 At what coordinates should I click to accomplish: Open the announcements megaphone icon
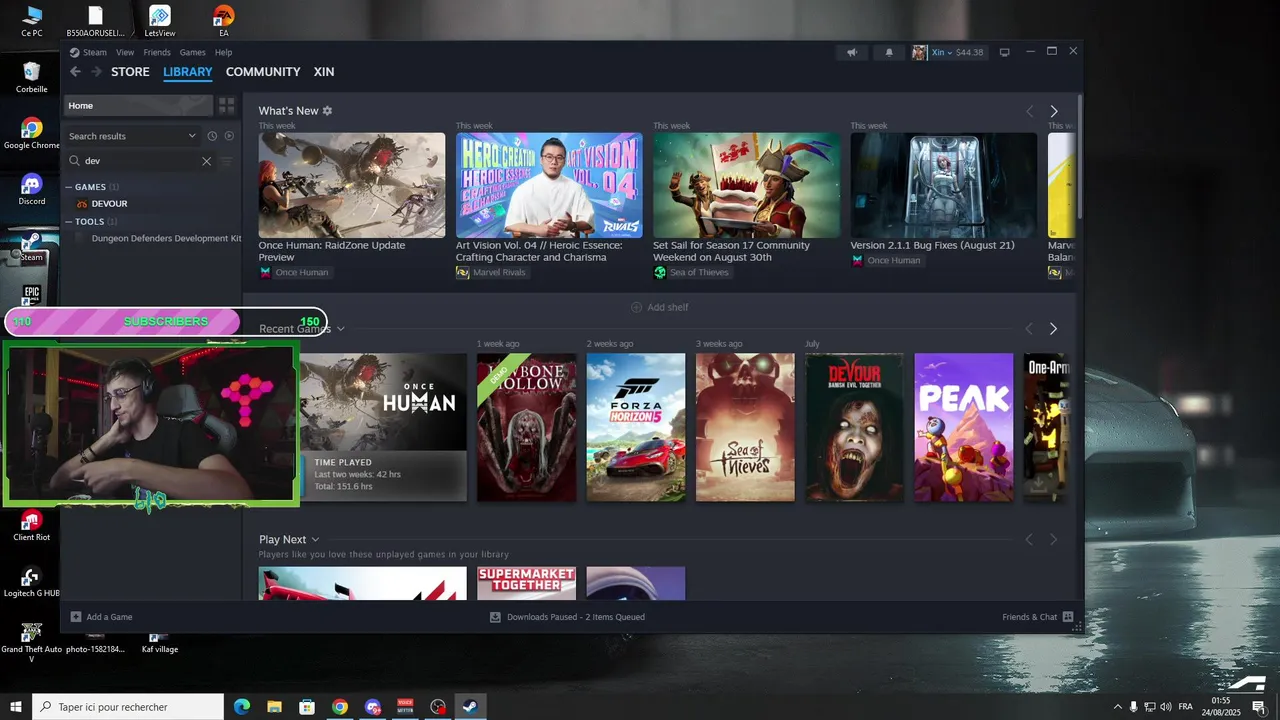tap(852, 52)
